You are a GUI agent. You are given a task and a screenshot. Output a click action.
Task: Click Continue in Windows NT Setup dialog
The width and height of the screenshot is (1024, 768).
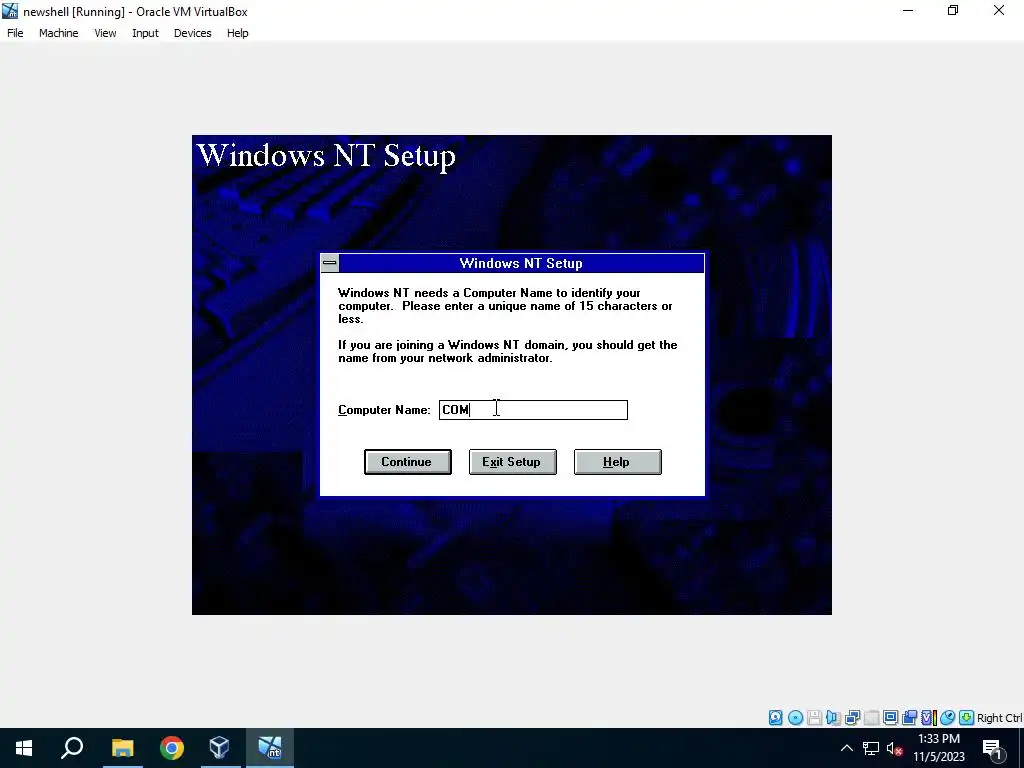(x=408, y=462)
